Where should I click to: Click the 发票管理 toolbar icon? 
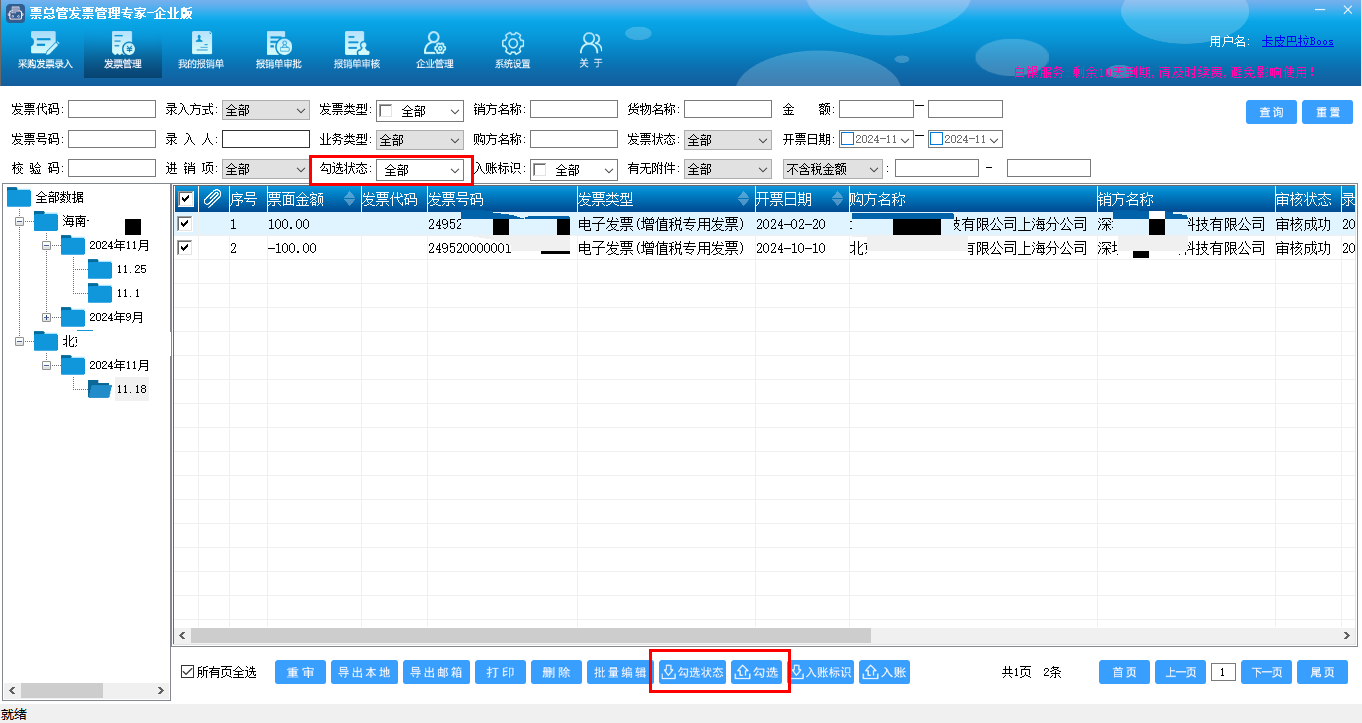[123, 50]
